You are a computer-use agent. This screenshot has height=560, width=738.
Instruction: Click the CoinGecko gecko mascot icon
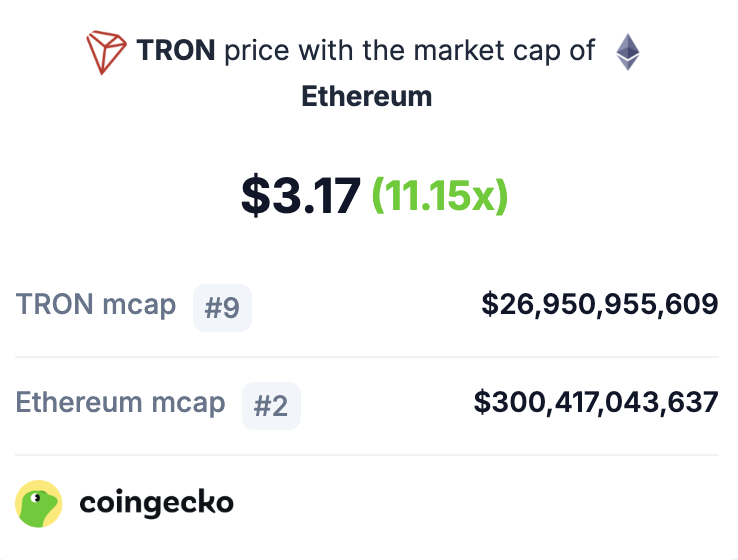click(x=39, y=504)
